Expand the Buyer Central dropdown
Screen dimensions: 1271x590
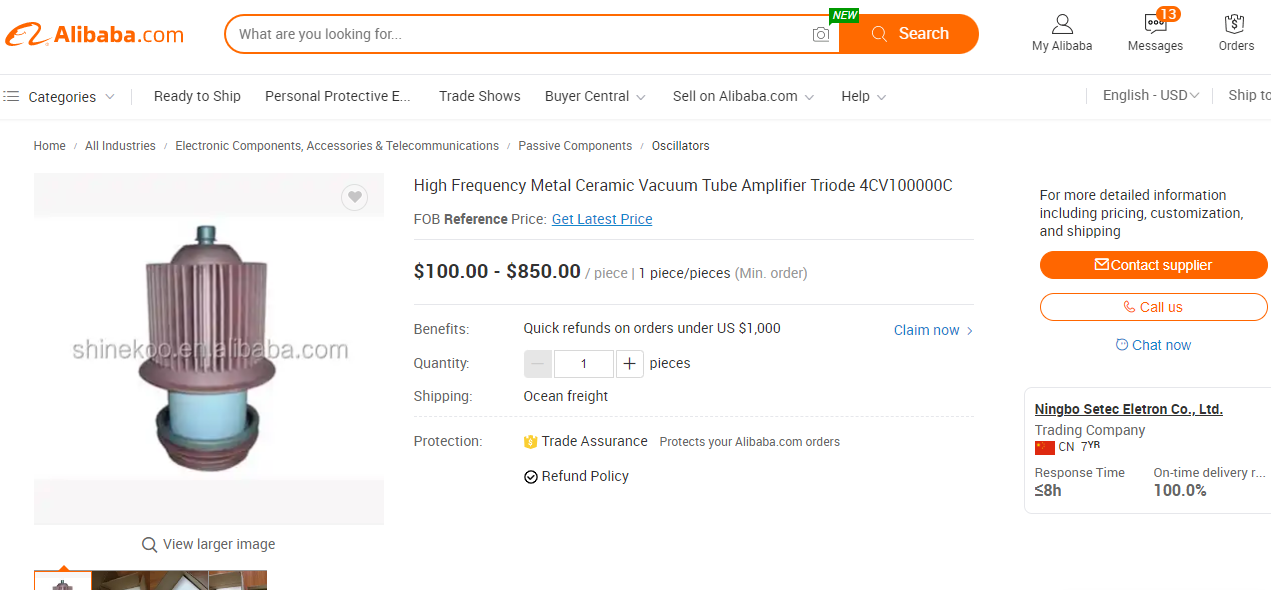click(595, 97)
